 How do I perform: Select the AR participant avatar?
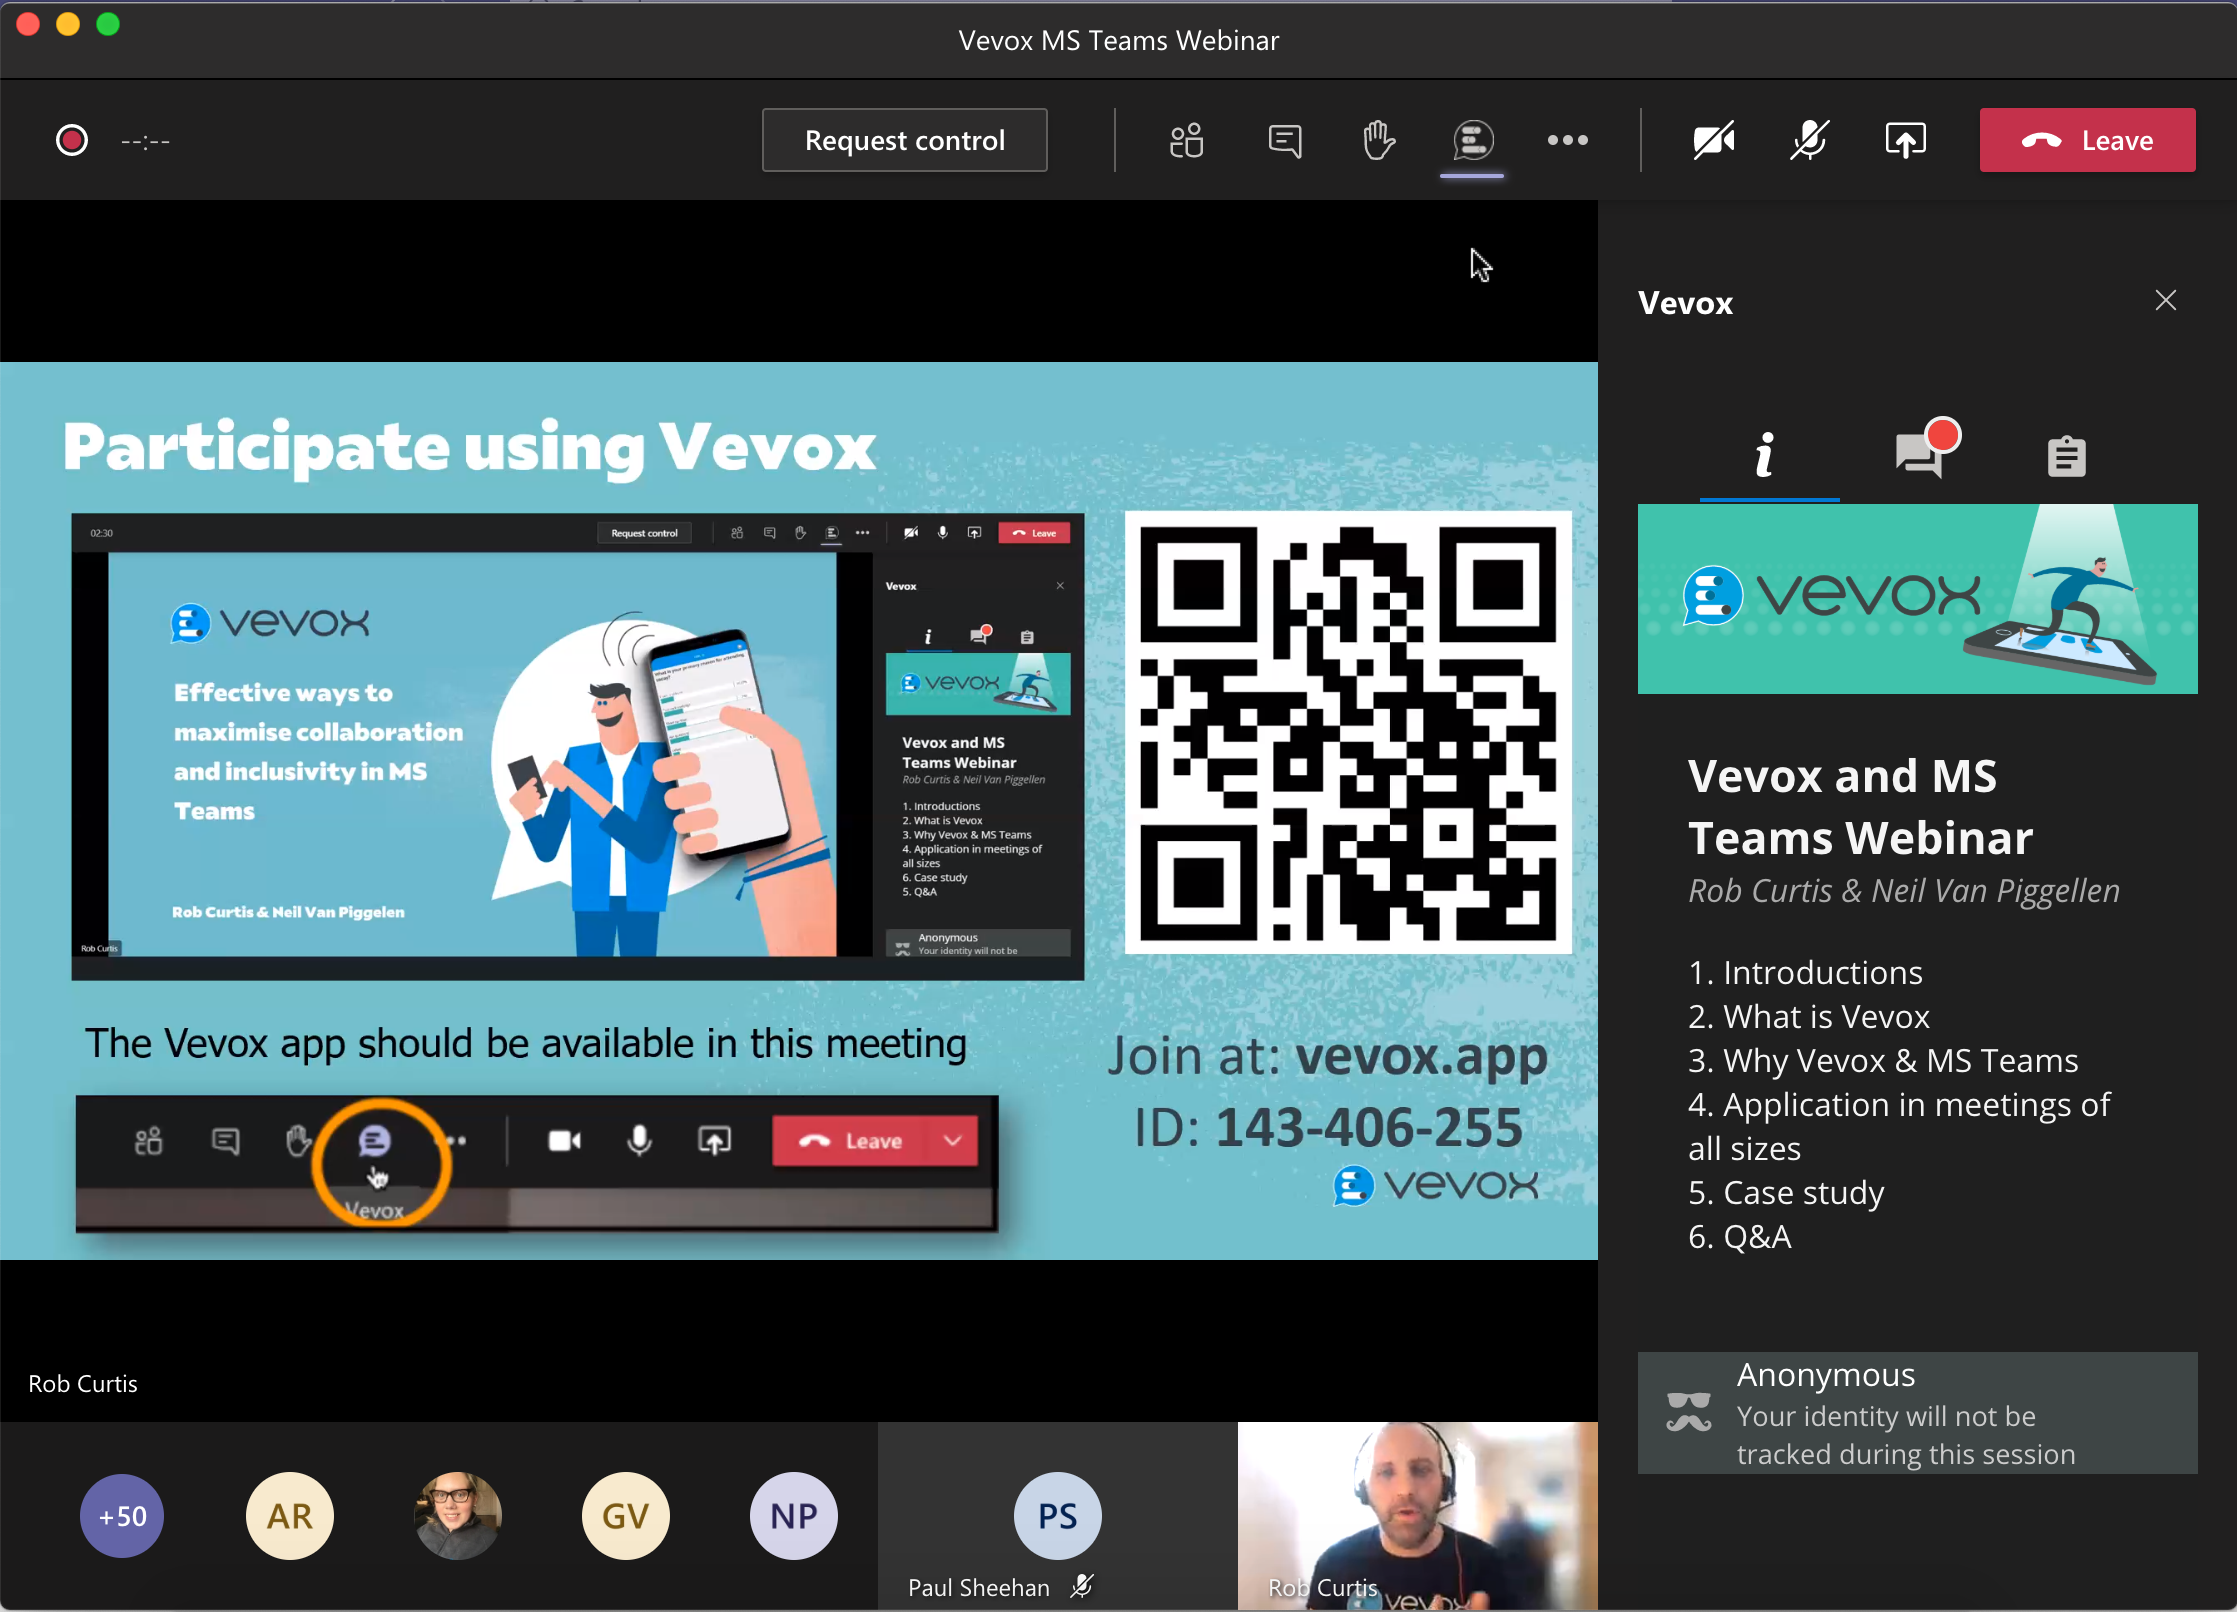pos(290,1516)
